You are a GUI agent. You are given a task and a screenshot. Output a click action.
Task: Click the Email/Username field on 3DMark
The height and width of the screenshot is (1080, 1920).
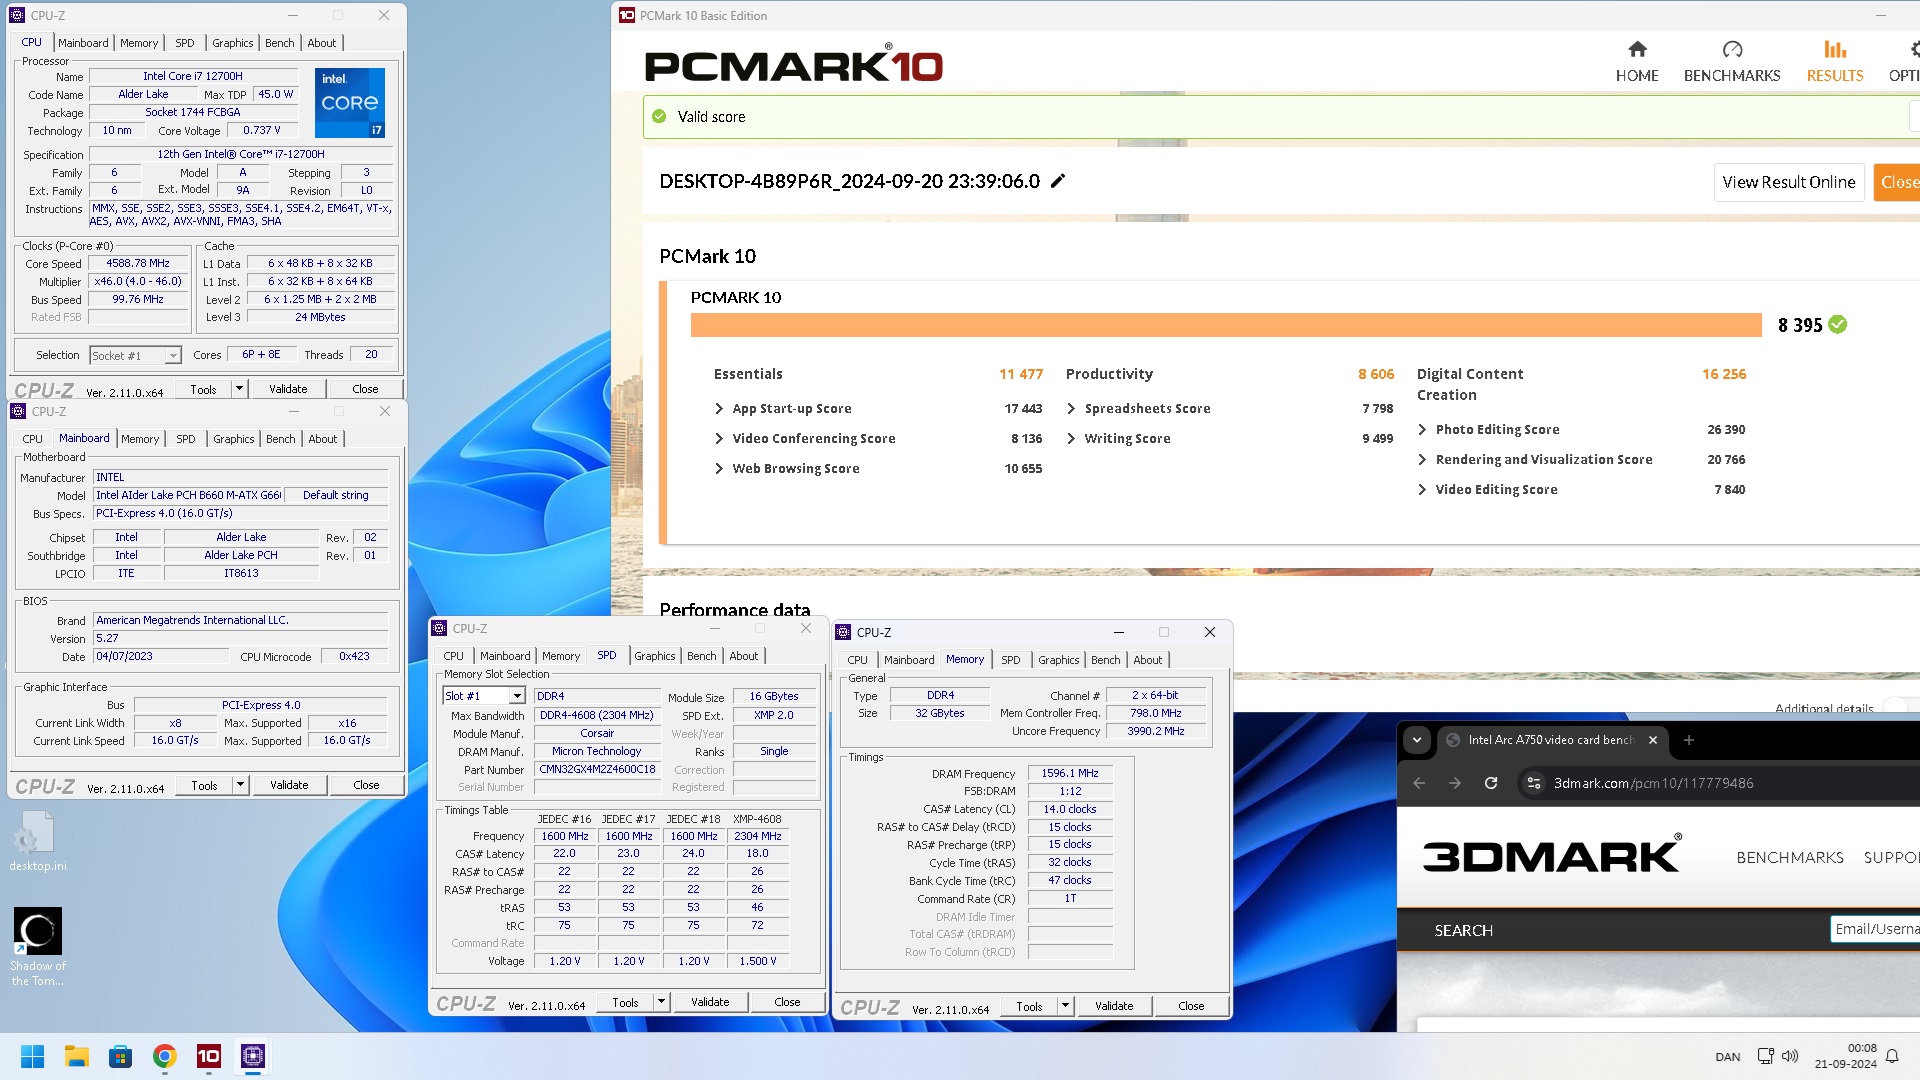1876,929
